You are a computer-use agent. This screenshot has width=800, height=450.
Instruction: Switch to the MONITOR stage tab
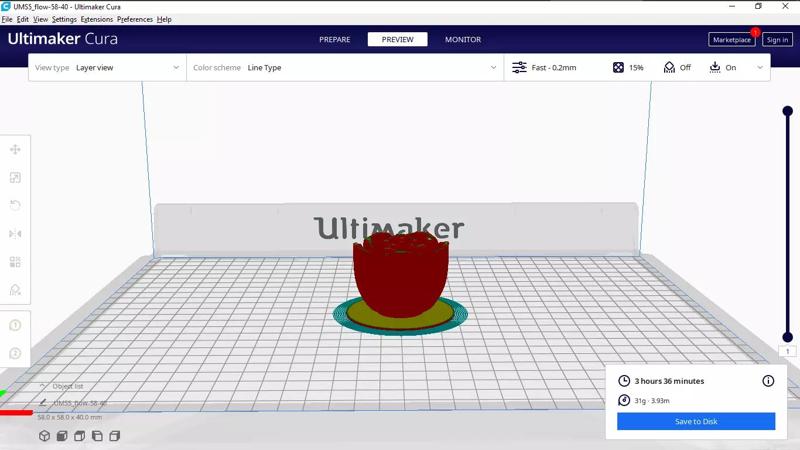coord(463,39)
